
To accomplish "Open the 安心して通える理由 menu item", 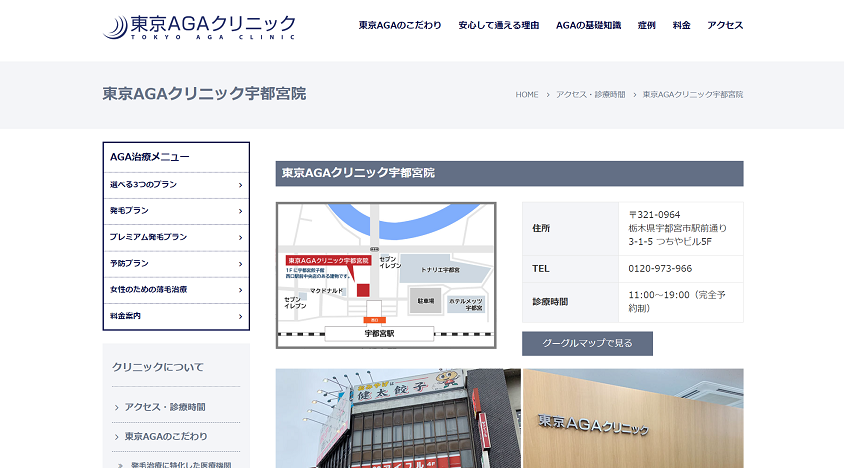I will [x=499, y=25].
